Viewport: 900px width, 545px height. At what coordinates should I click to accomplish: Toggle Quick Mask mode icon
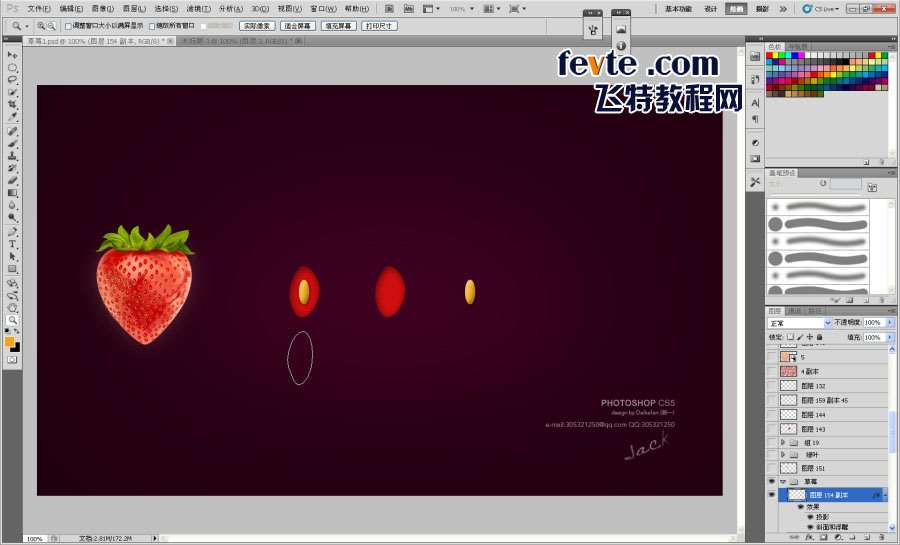click(x=12, y=360)
